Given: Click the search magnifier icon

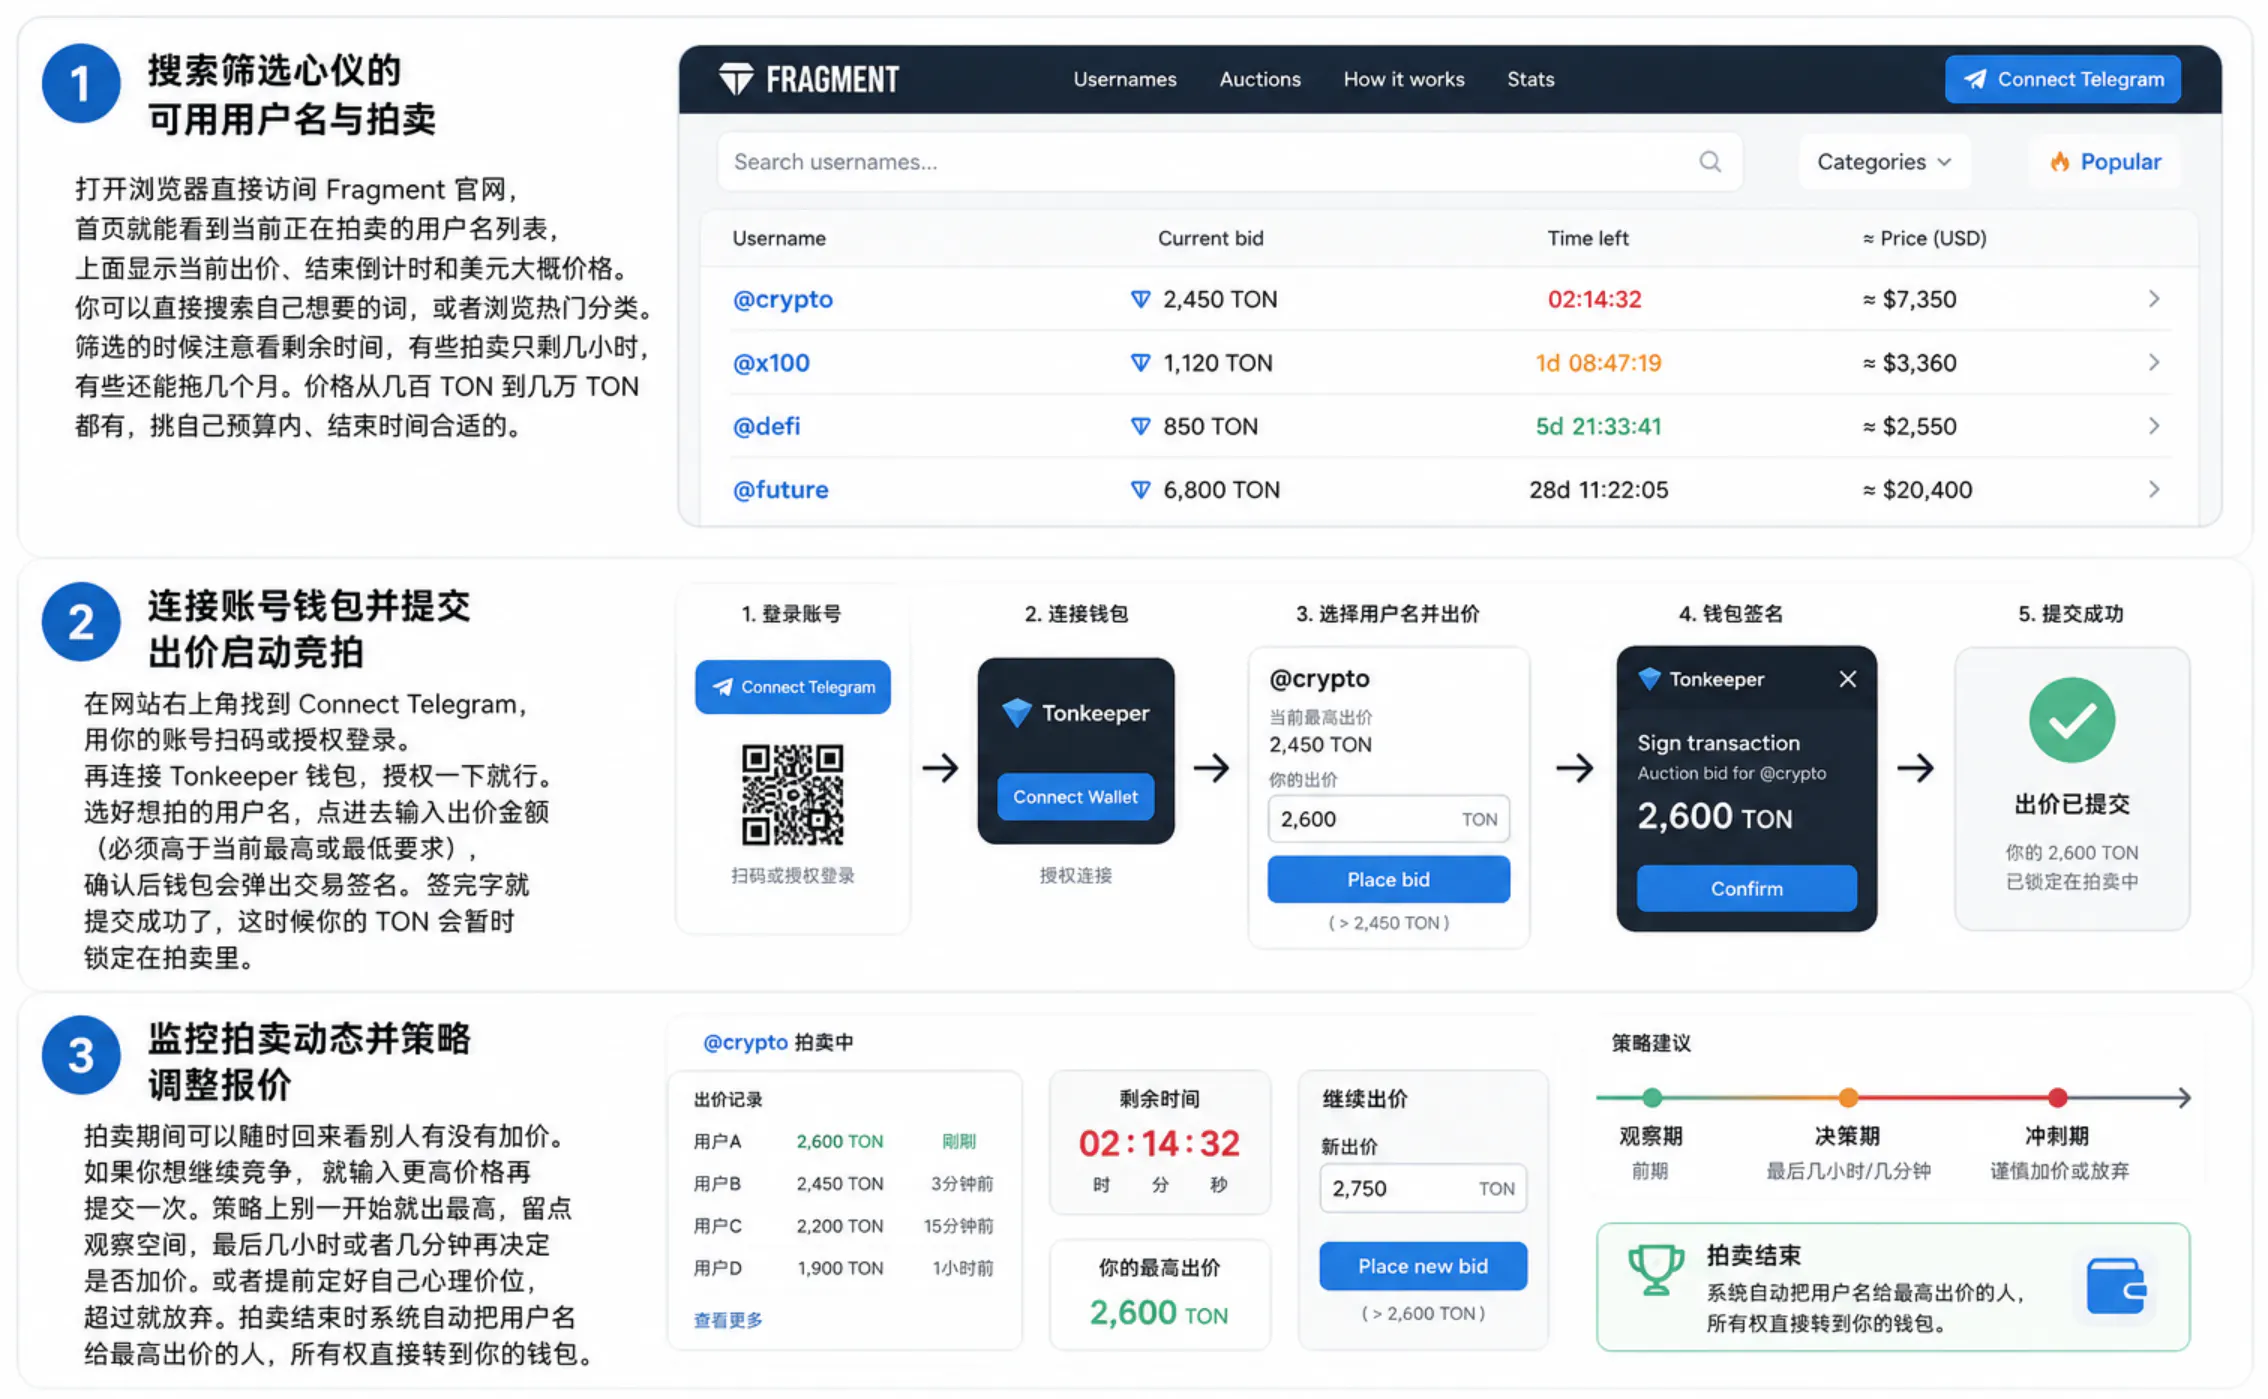Looking at the screenshot, I should pos(1710,162).
